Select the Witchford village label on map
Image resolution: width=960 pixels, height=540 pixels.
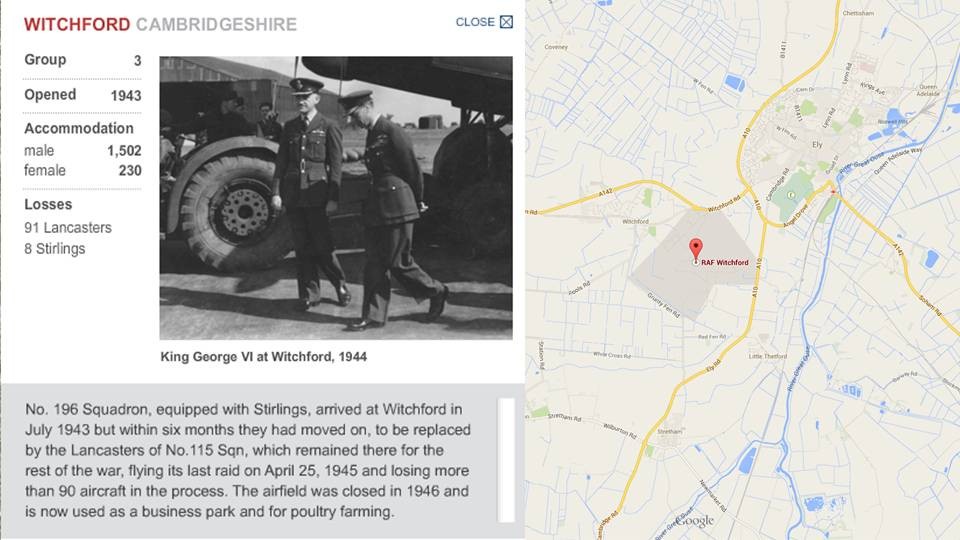click(635, 221)
